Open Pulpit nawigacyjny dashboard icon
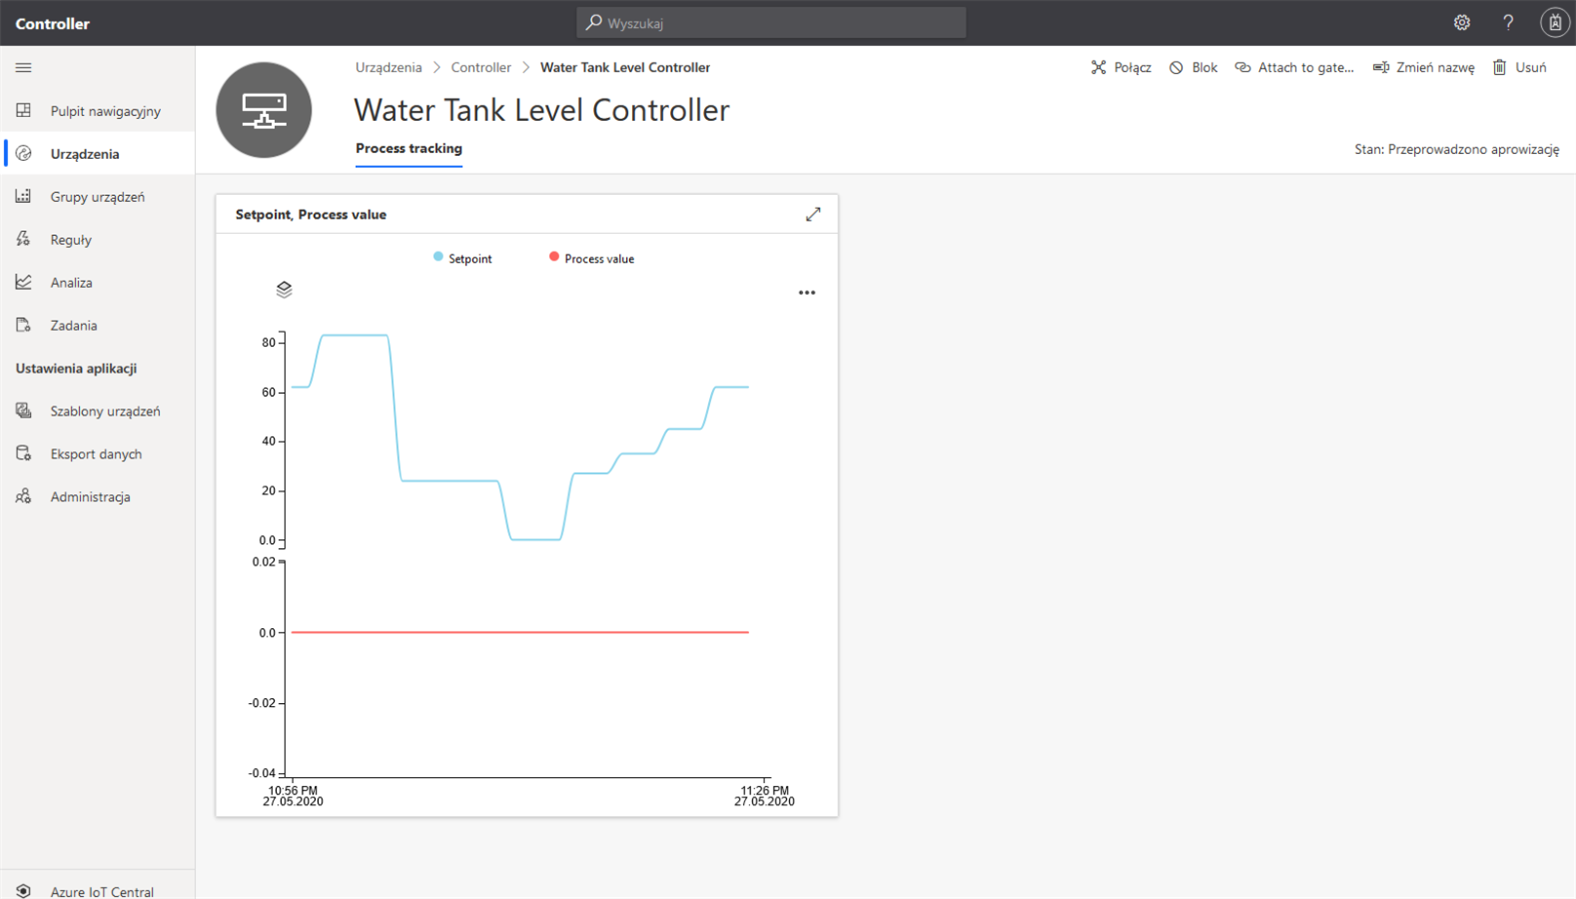1576x899 pixels. tap(23, 110)
